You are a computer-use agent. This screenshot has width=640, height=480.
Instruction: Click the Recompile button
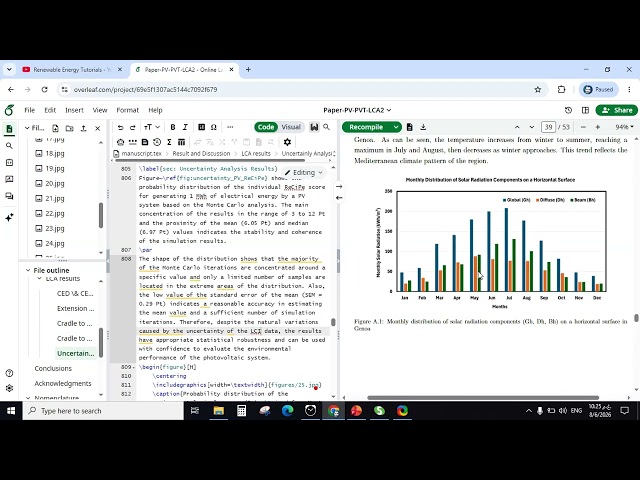[x=366, y=127]
